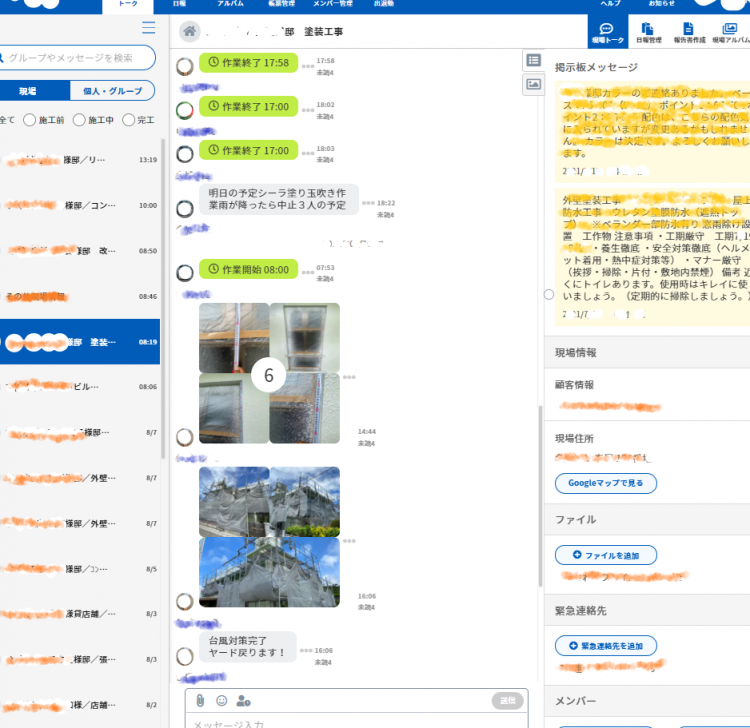Click the chat area vertical scrollbar
The image size is (750, 728).
point(540,496)
